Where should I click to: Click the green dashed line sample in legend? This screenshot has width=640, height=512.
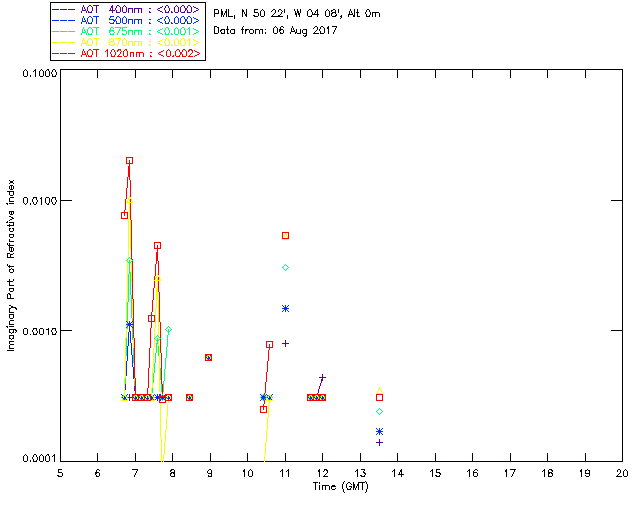pos(64,31)
